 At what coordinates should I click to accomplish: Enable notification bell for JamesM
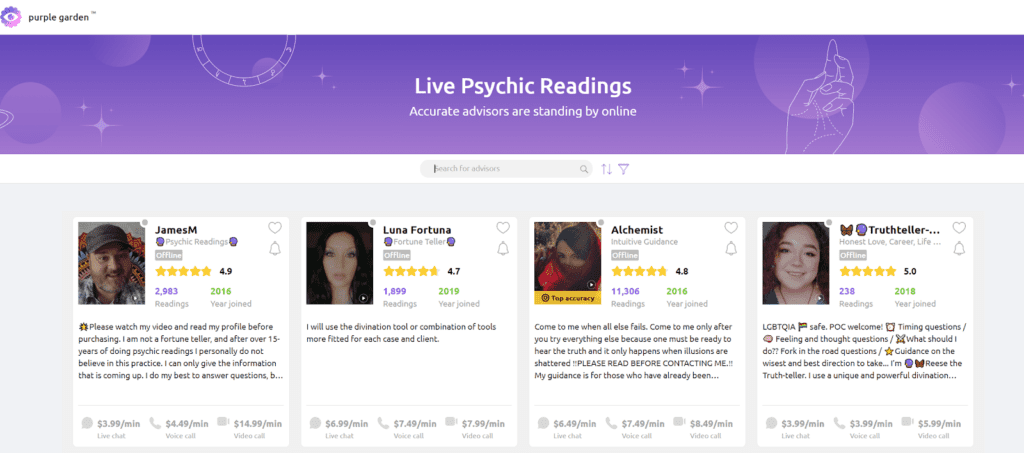[275, 248]
